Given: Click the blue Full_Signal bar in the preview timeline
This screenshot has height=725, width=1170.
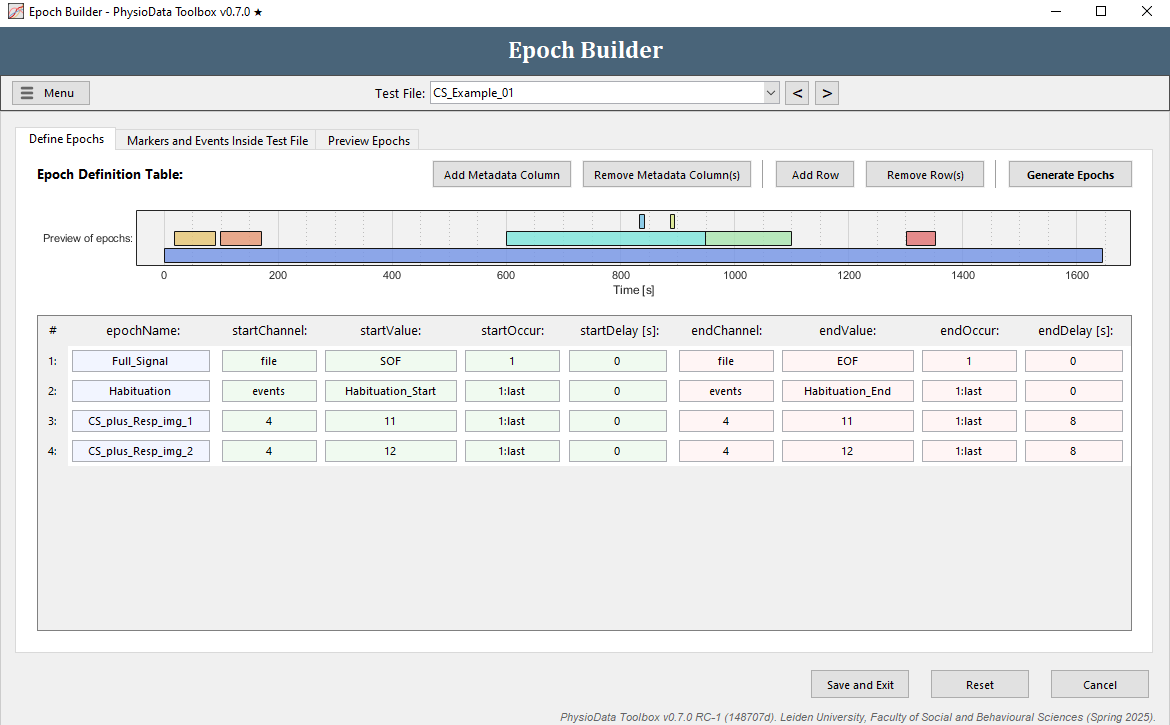Looking at the screenshot, I should pyautogui.click(x=630, y=255).
